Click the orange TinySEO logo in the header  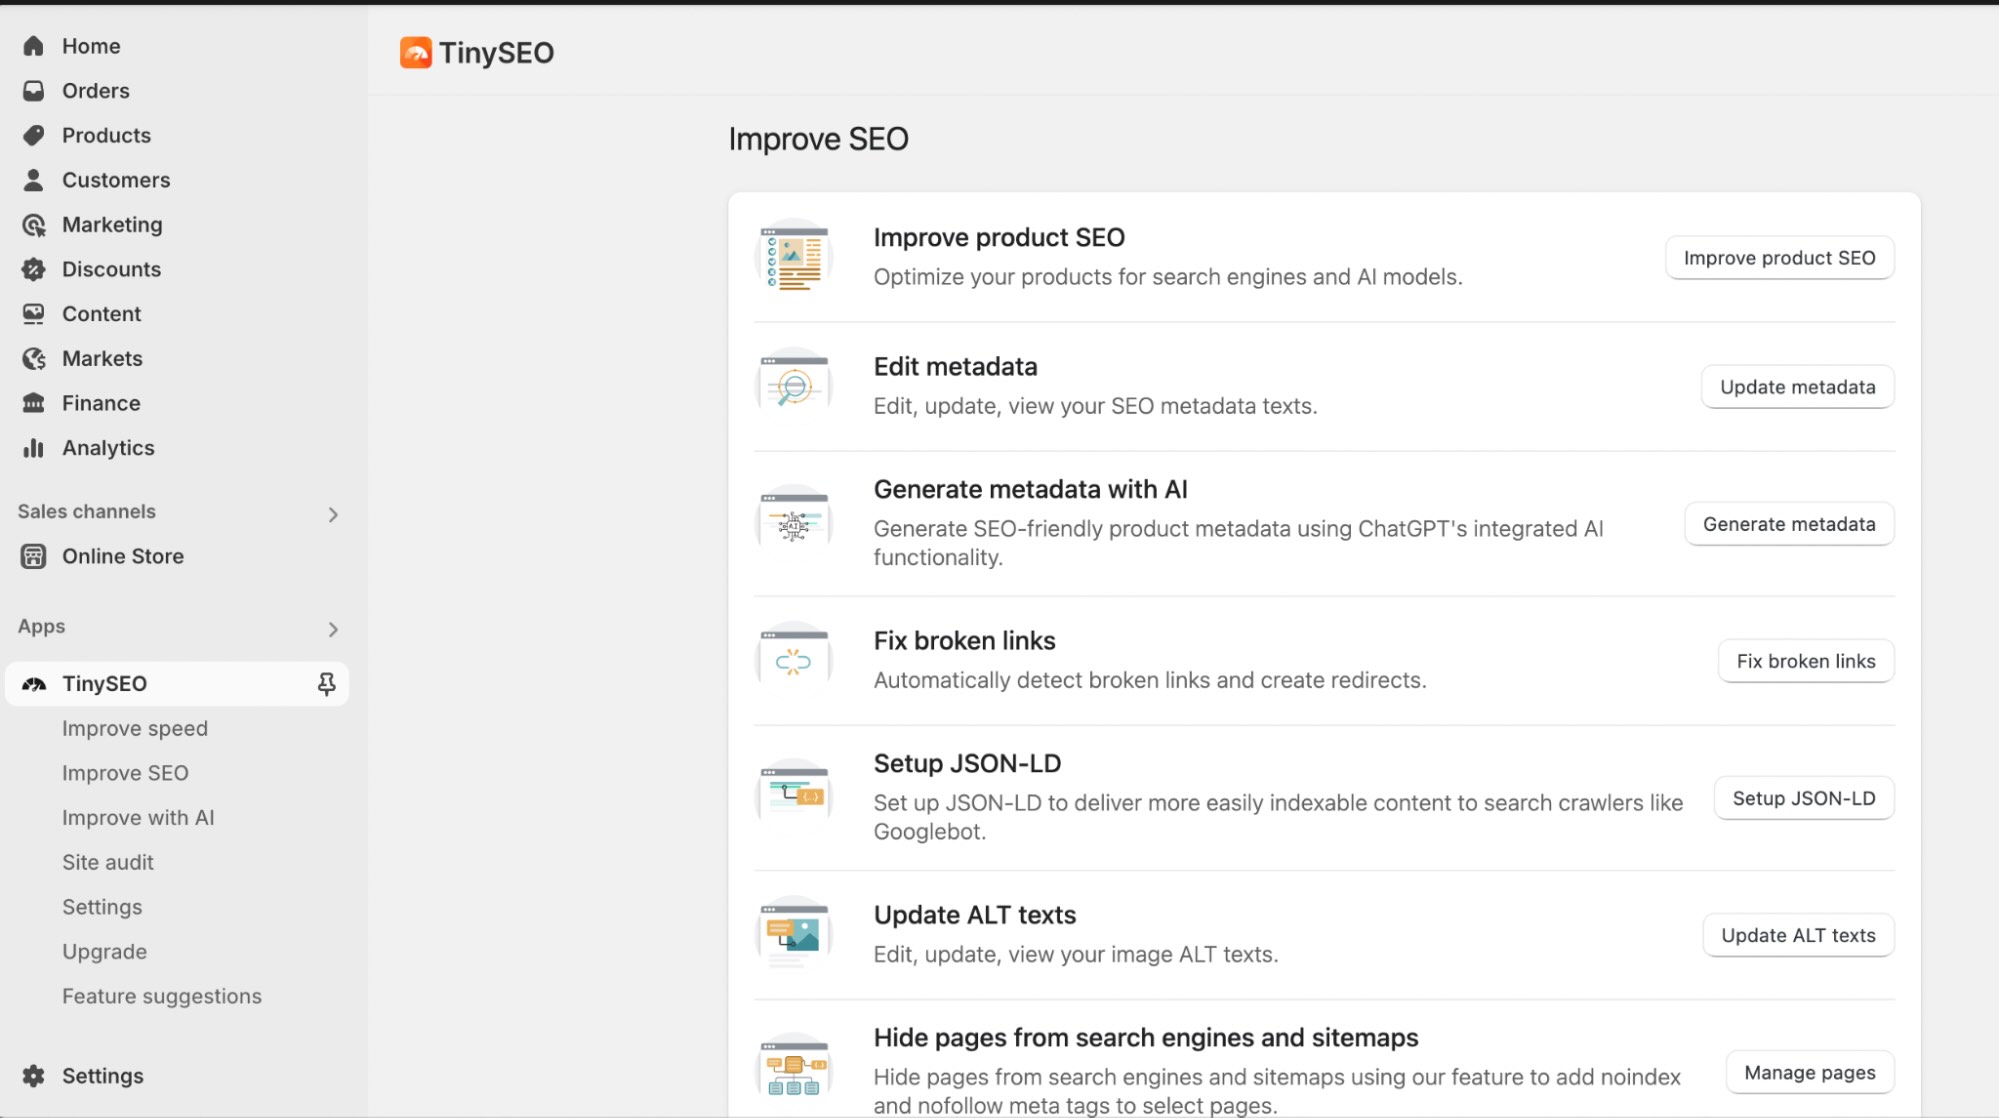click(x=415, y=52)
